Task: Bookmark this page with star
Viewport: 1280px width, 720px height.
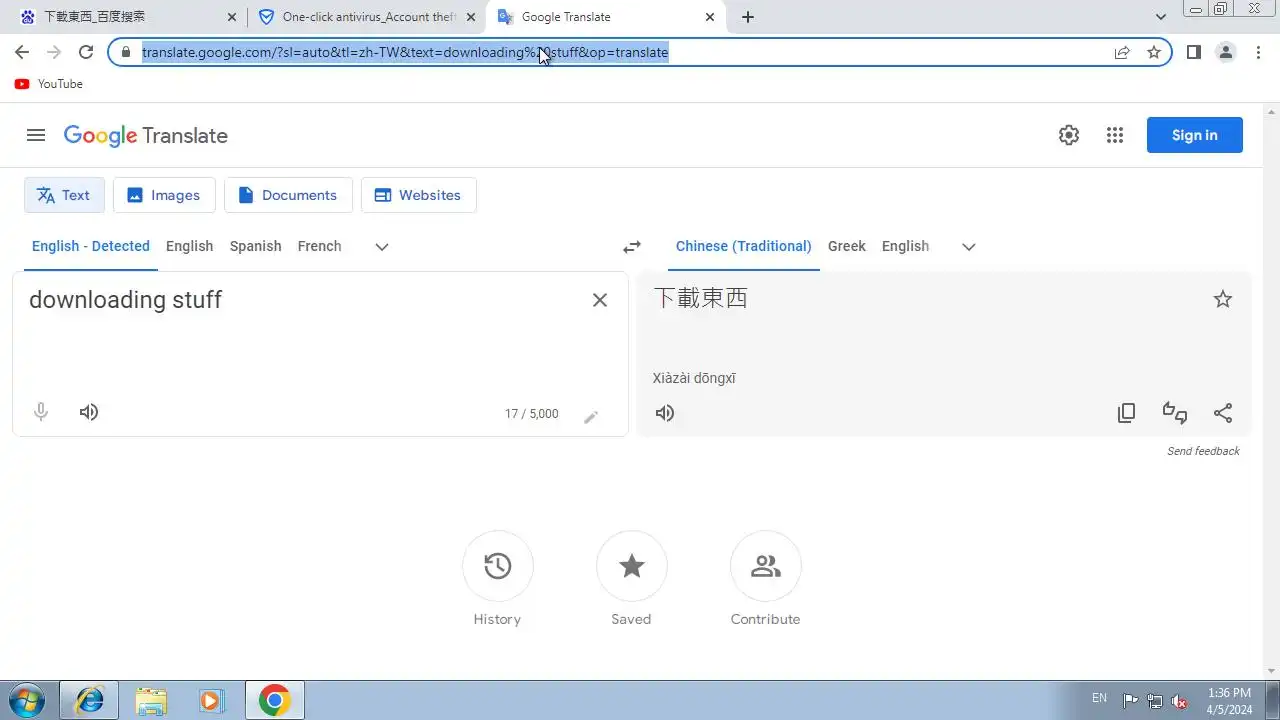Action: 1154,52
